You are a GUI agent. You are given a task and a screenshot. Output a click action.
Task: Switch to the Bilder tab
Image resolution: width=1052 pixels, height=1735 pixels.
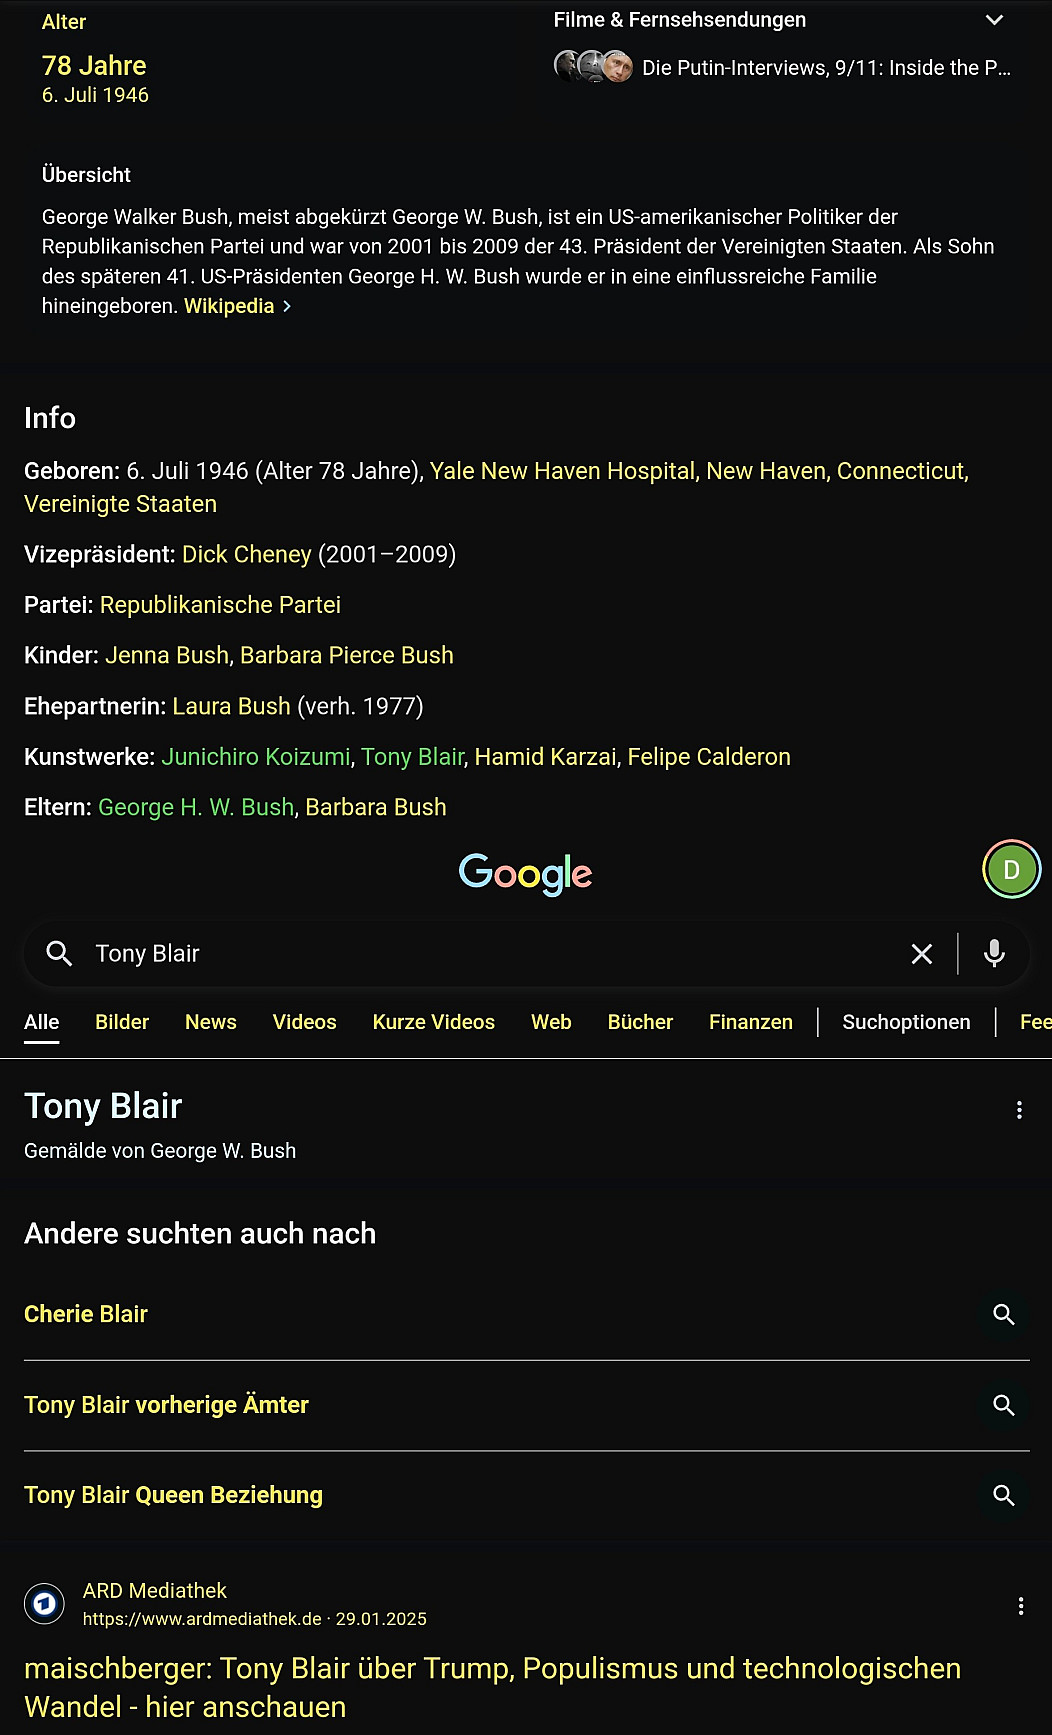coord(122,1022)
